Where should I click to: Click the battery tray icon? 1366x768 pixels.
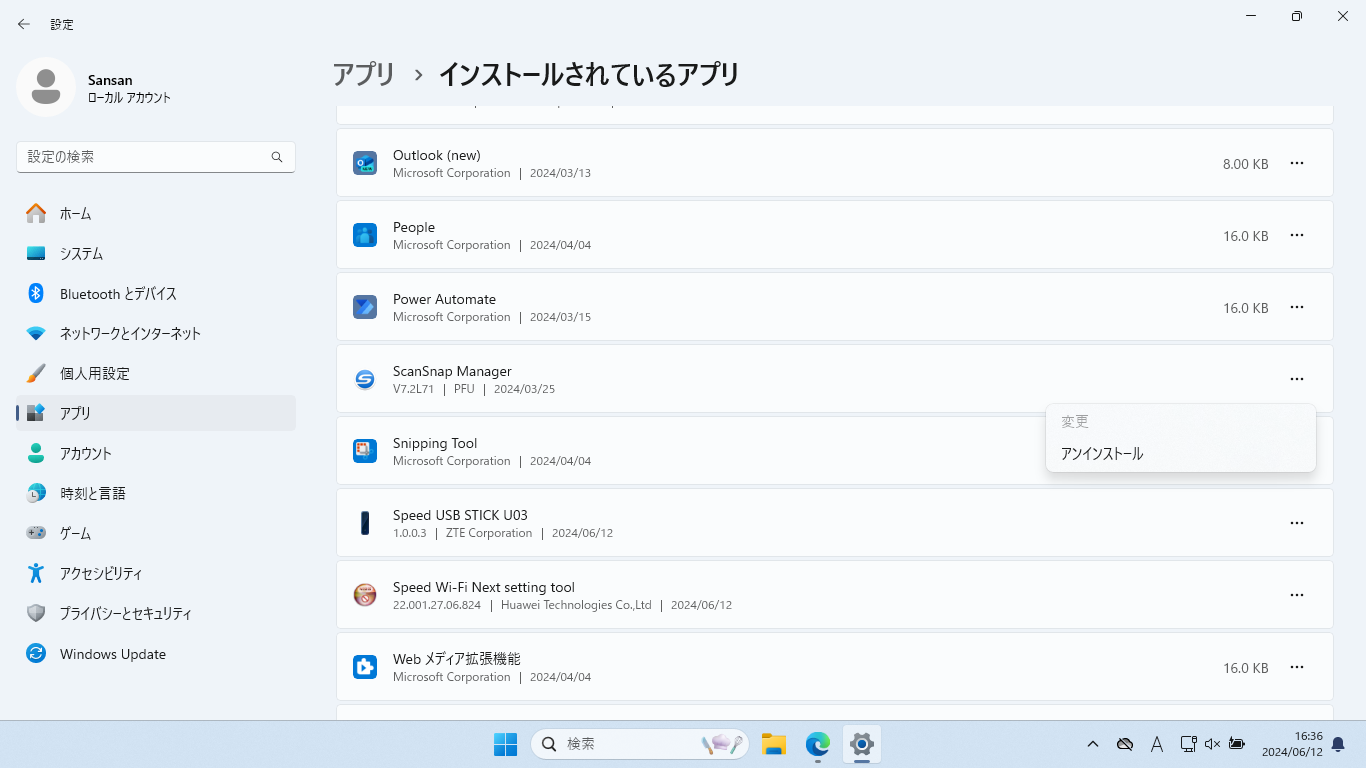(1237, 744)
